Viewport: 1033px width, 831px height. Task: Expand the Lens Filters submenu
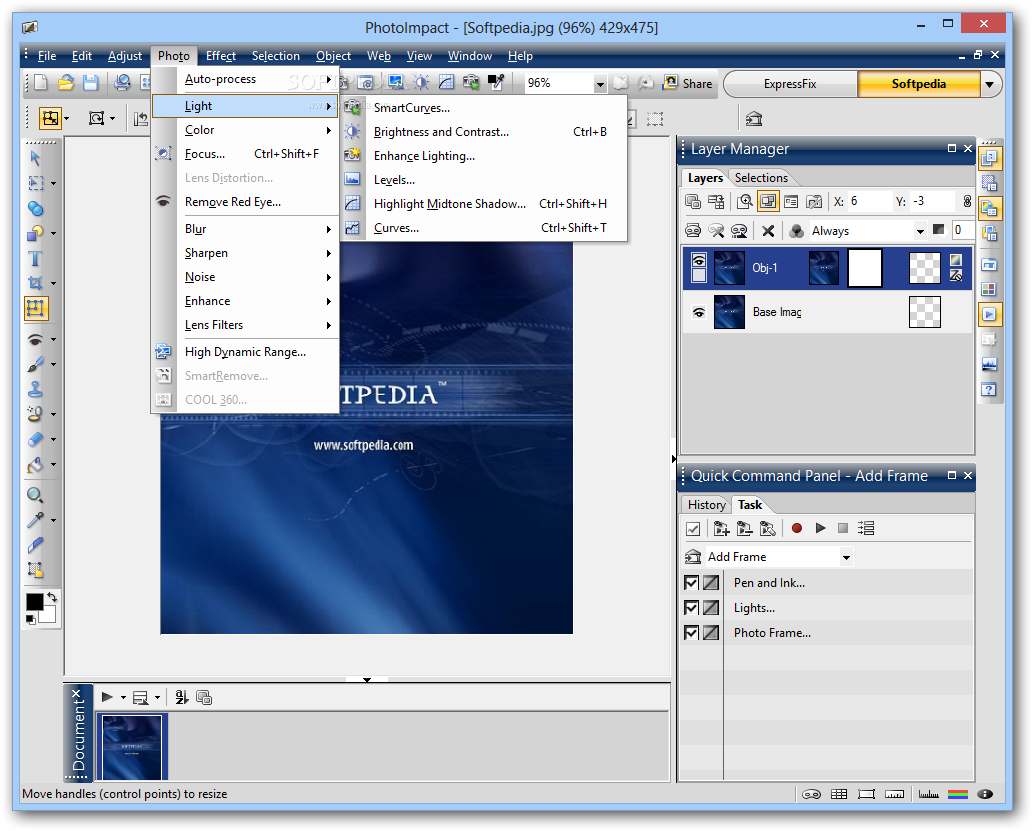coord(246,325)
